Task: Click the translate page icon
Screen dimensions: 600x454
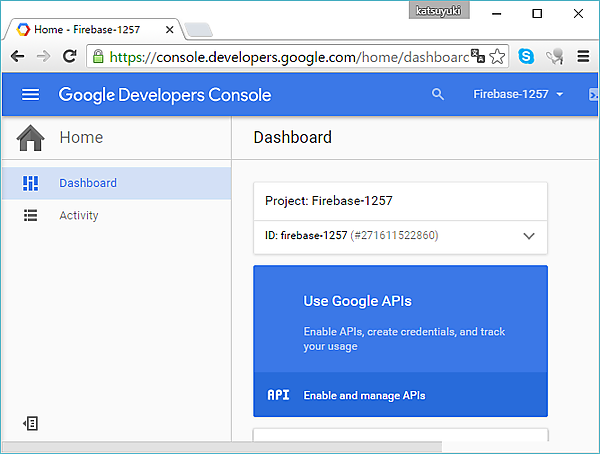Action: [477, 57]
